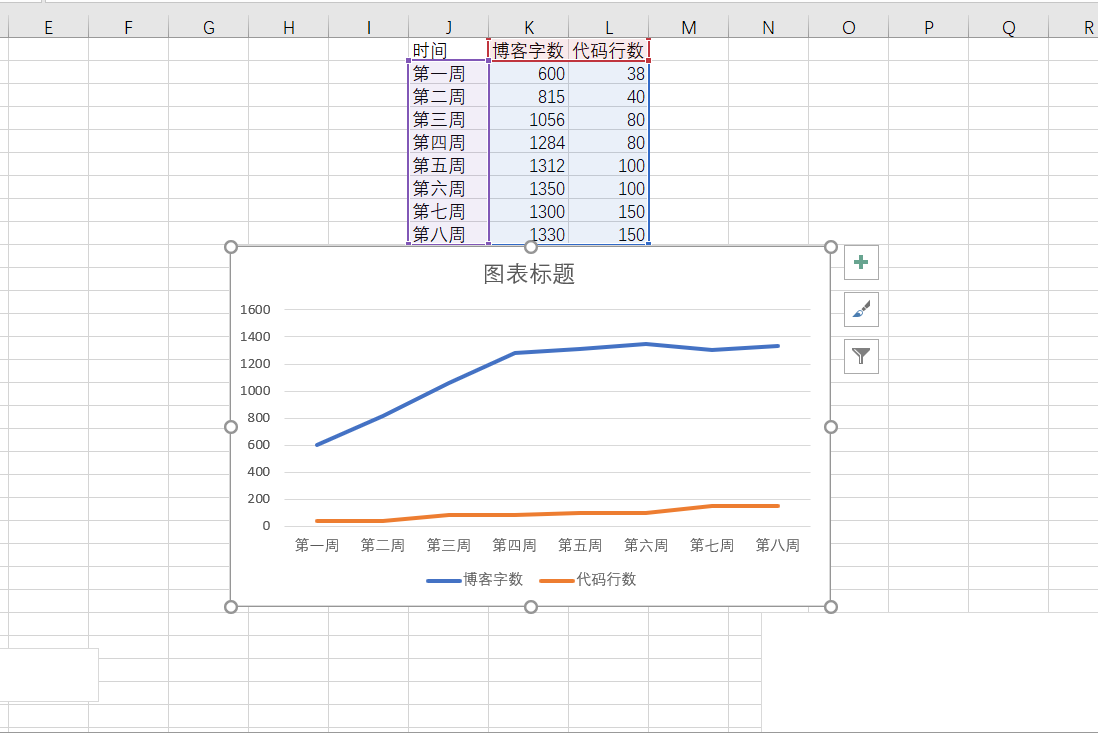Select header cell 代码行数

point(609,50)
